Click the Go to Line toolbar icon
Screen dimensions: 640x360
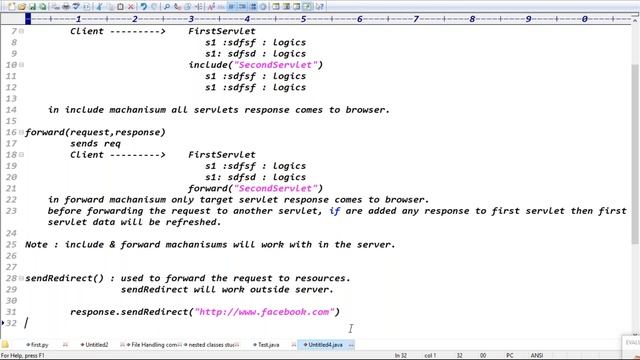198,7
